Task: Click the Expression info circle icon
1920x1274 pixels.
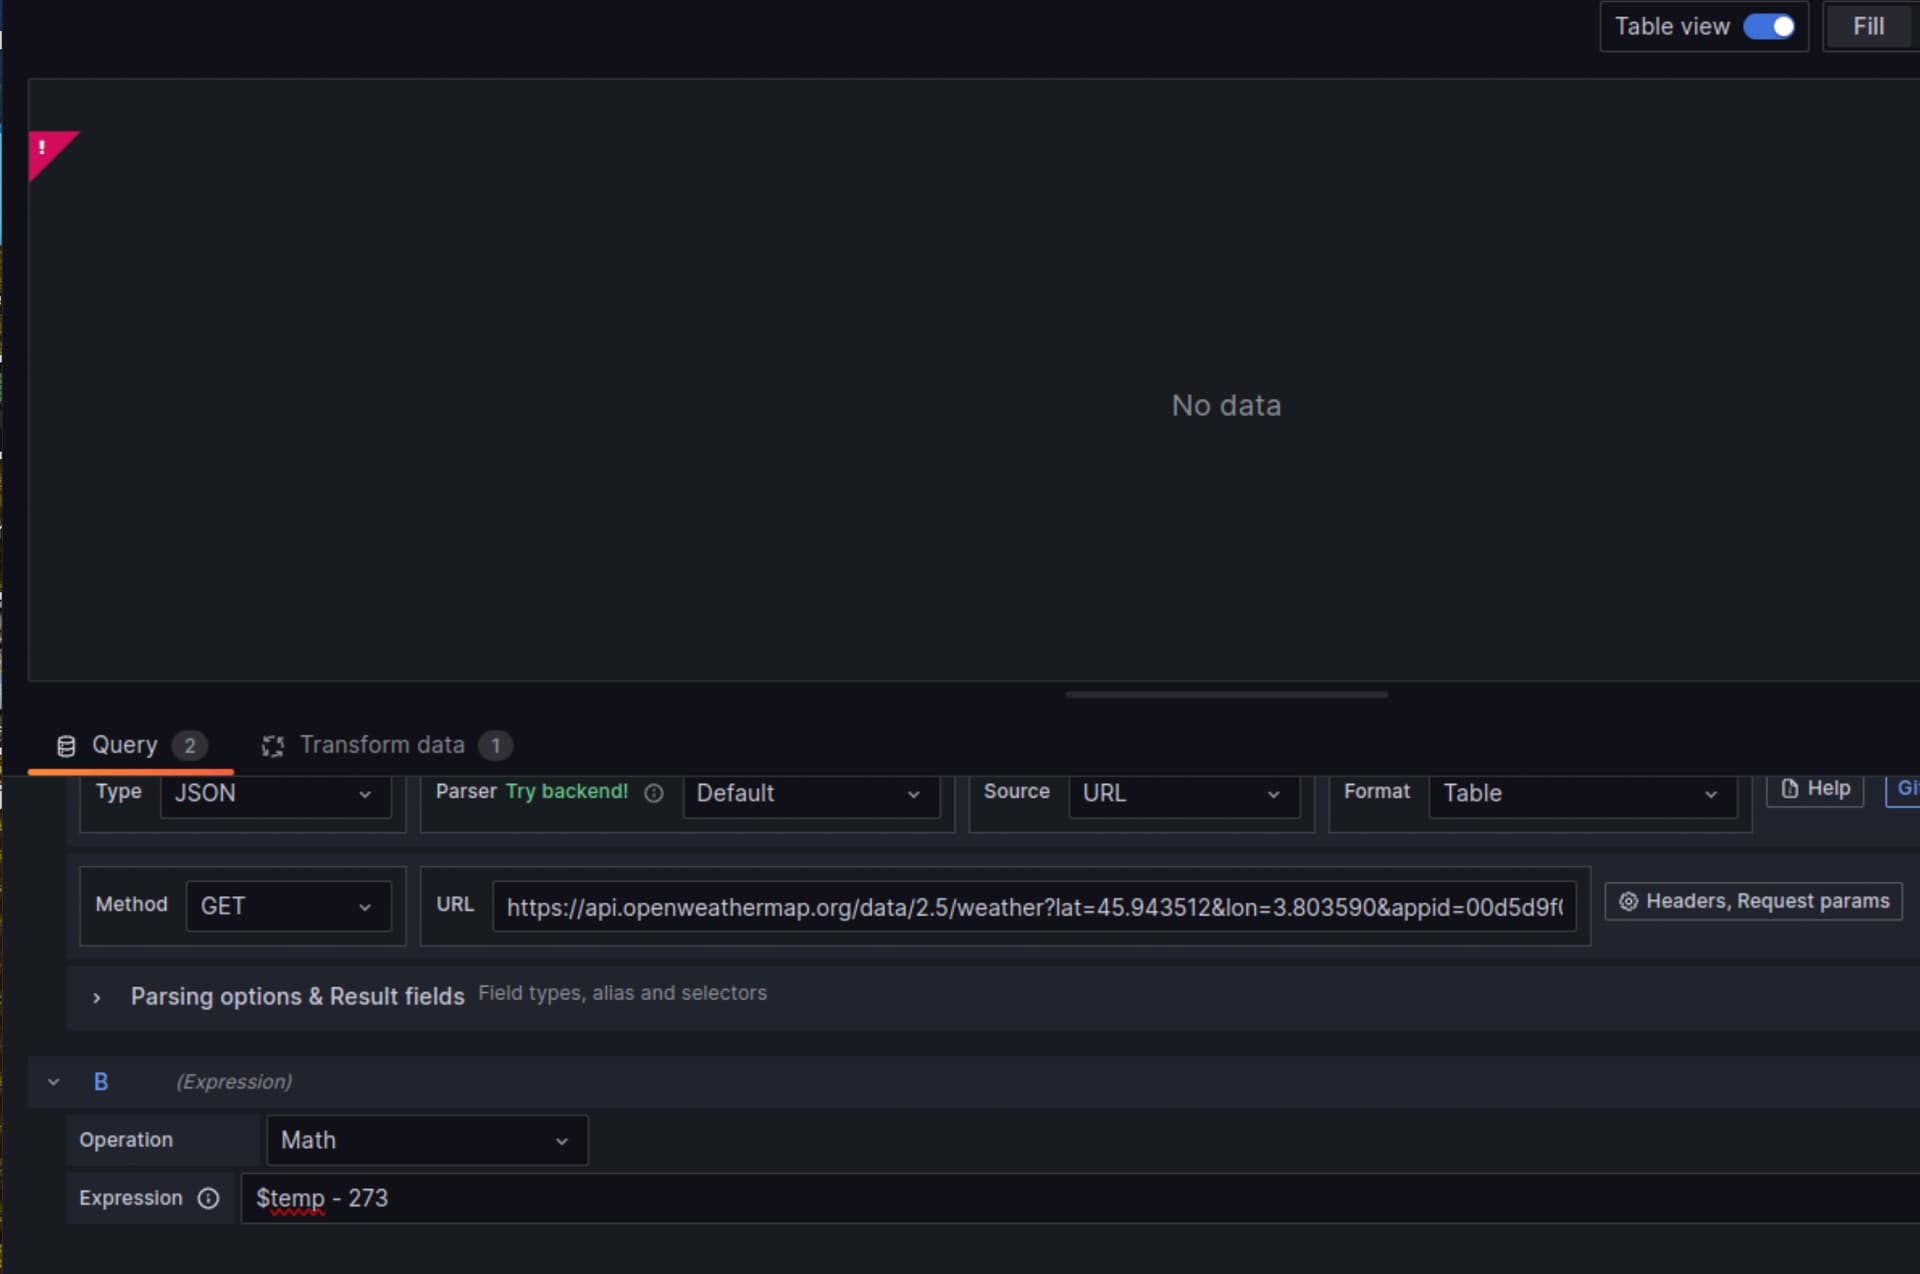Action: tap(208, 1198)
